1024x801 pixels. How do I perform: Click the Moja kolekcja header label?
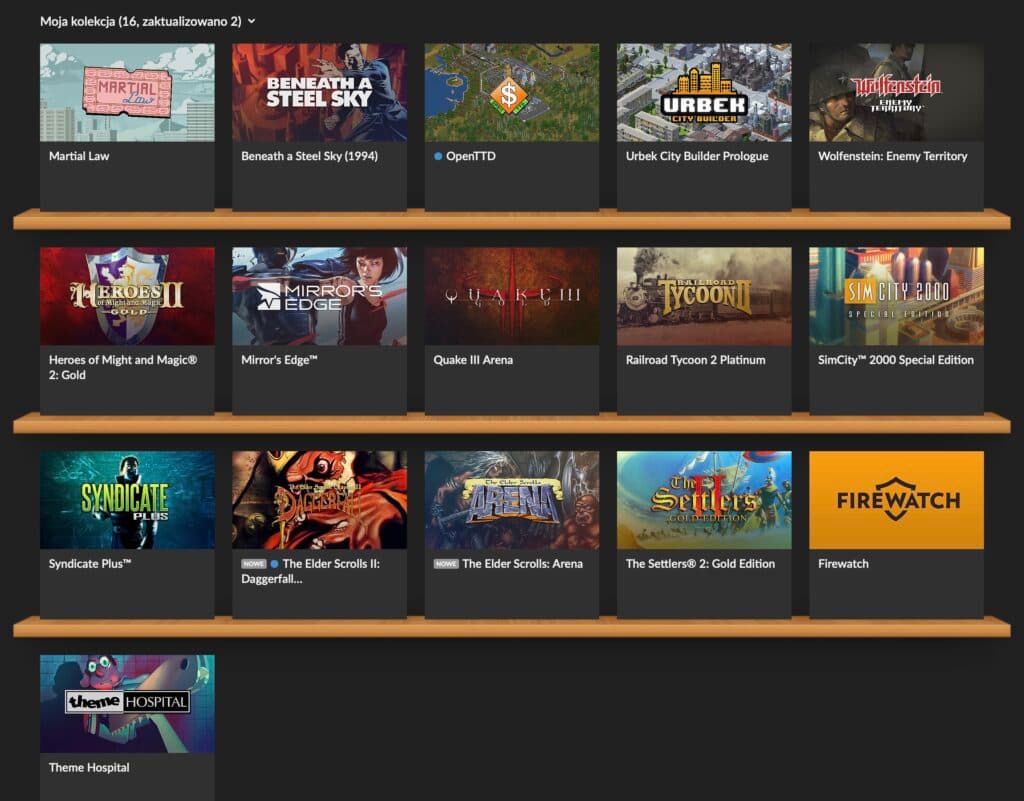(x=140, y=22)
